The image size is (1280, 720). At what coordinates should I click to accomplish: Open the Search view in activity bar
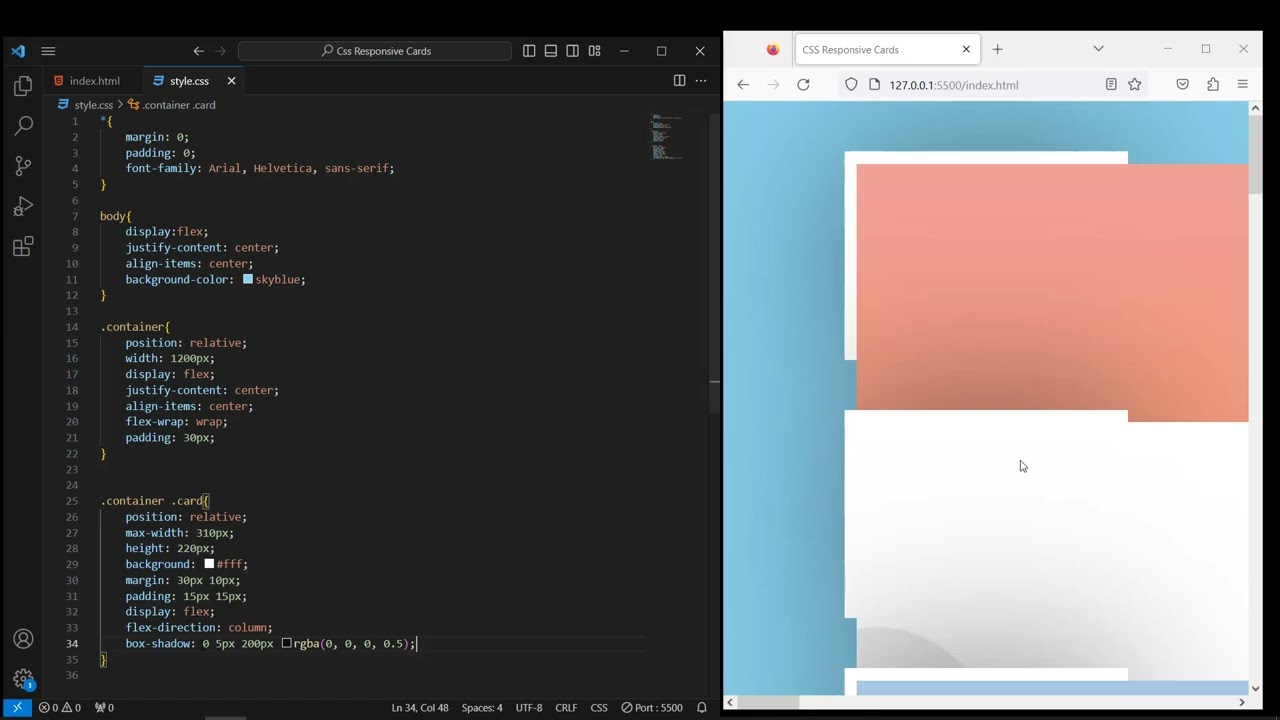point(23,126)
